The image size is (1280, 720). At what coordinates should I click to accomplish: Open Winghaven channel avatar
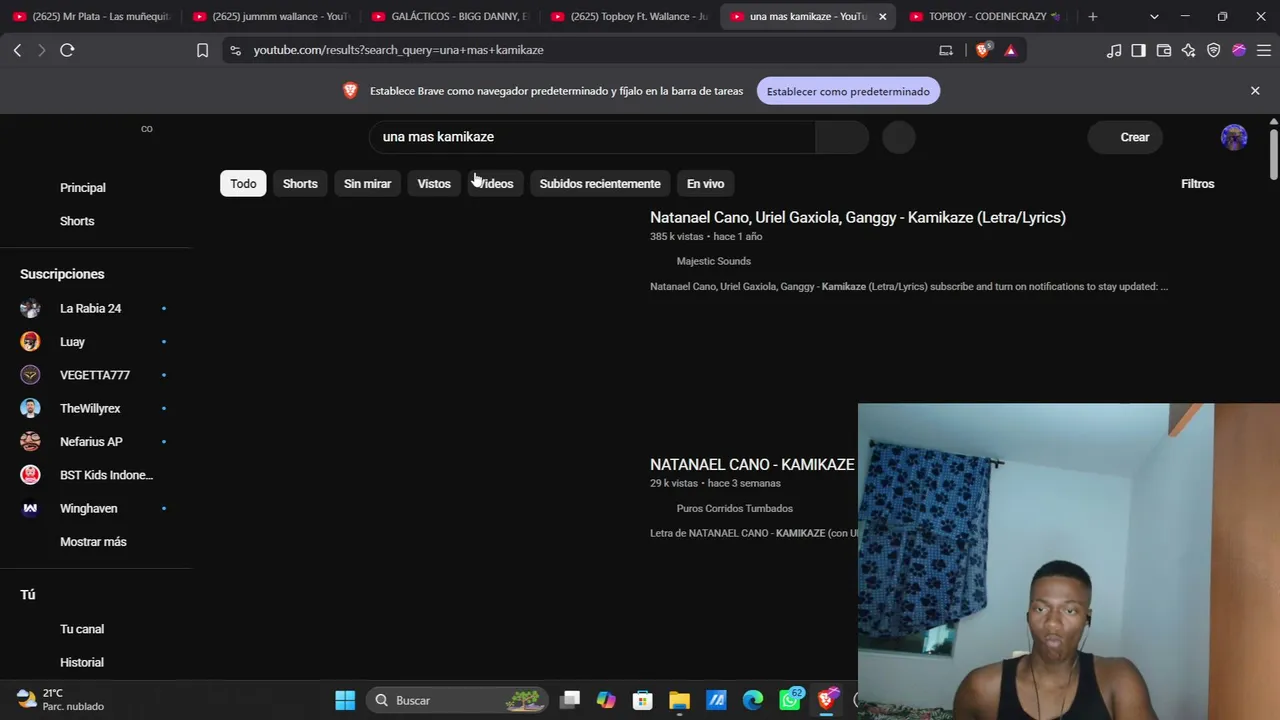point(30,508)
